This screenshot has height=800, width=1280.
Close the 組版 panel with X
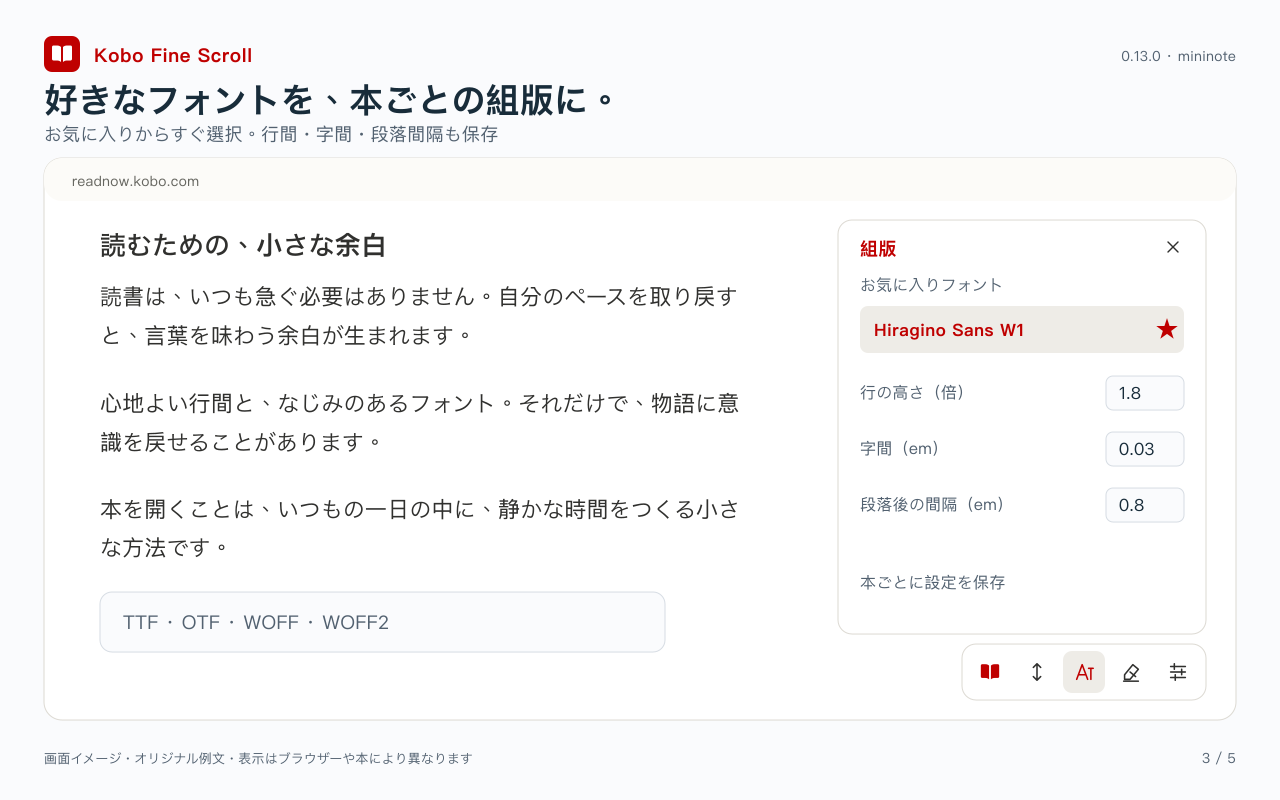(1173, 247)
